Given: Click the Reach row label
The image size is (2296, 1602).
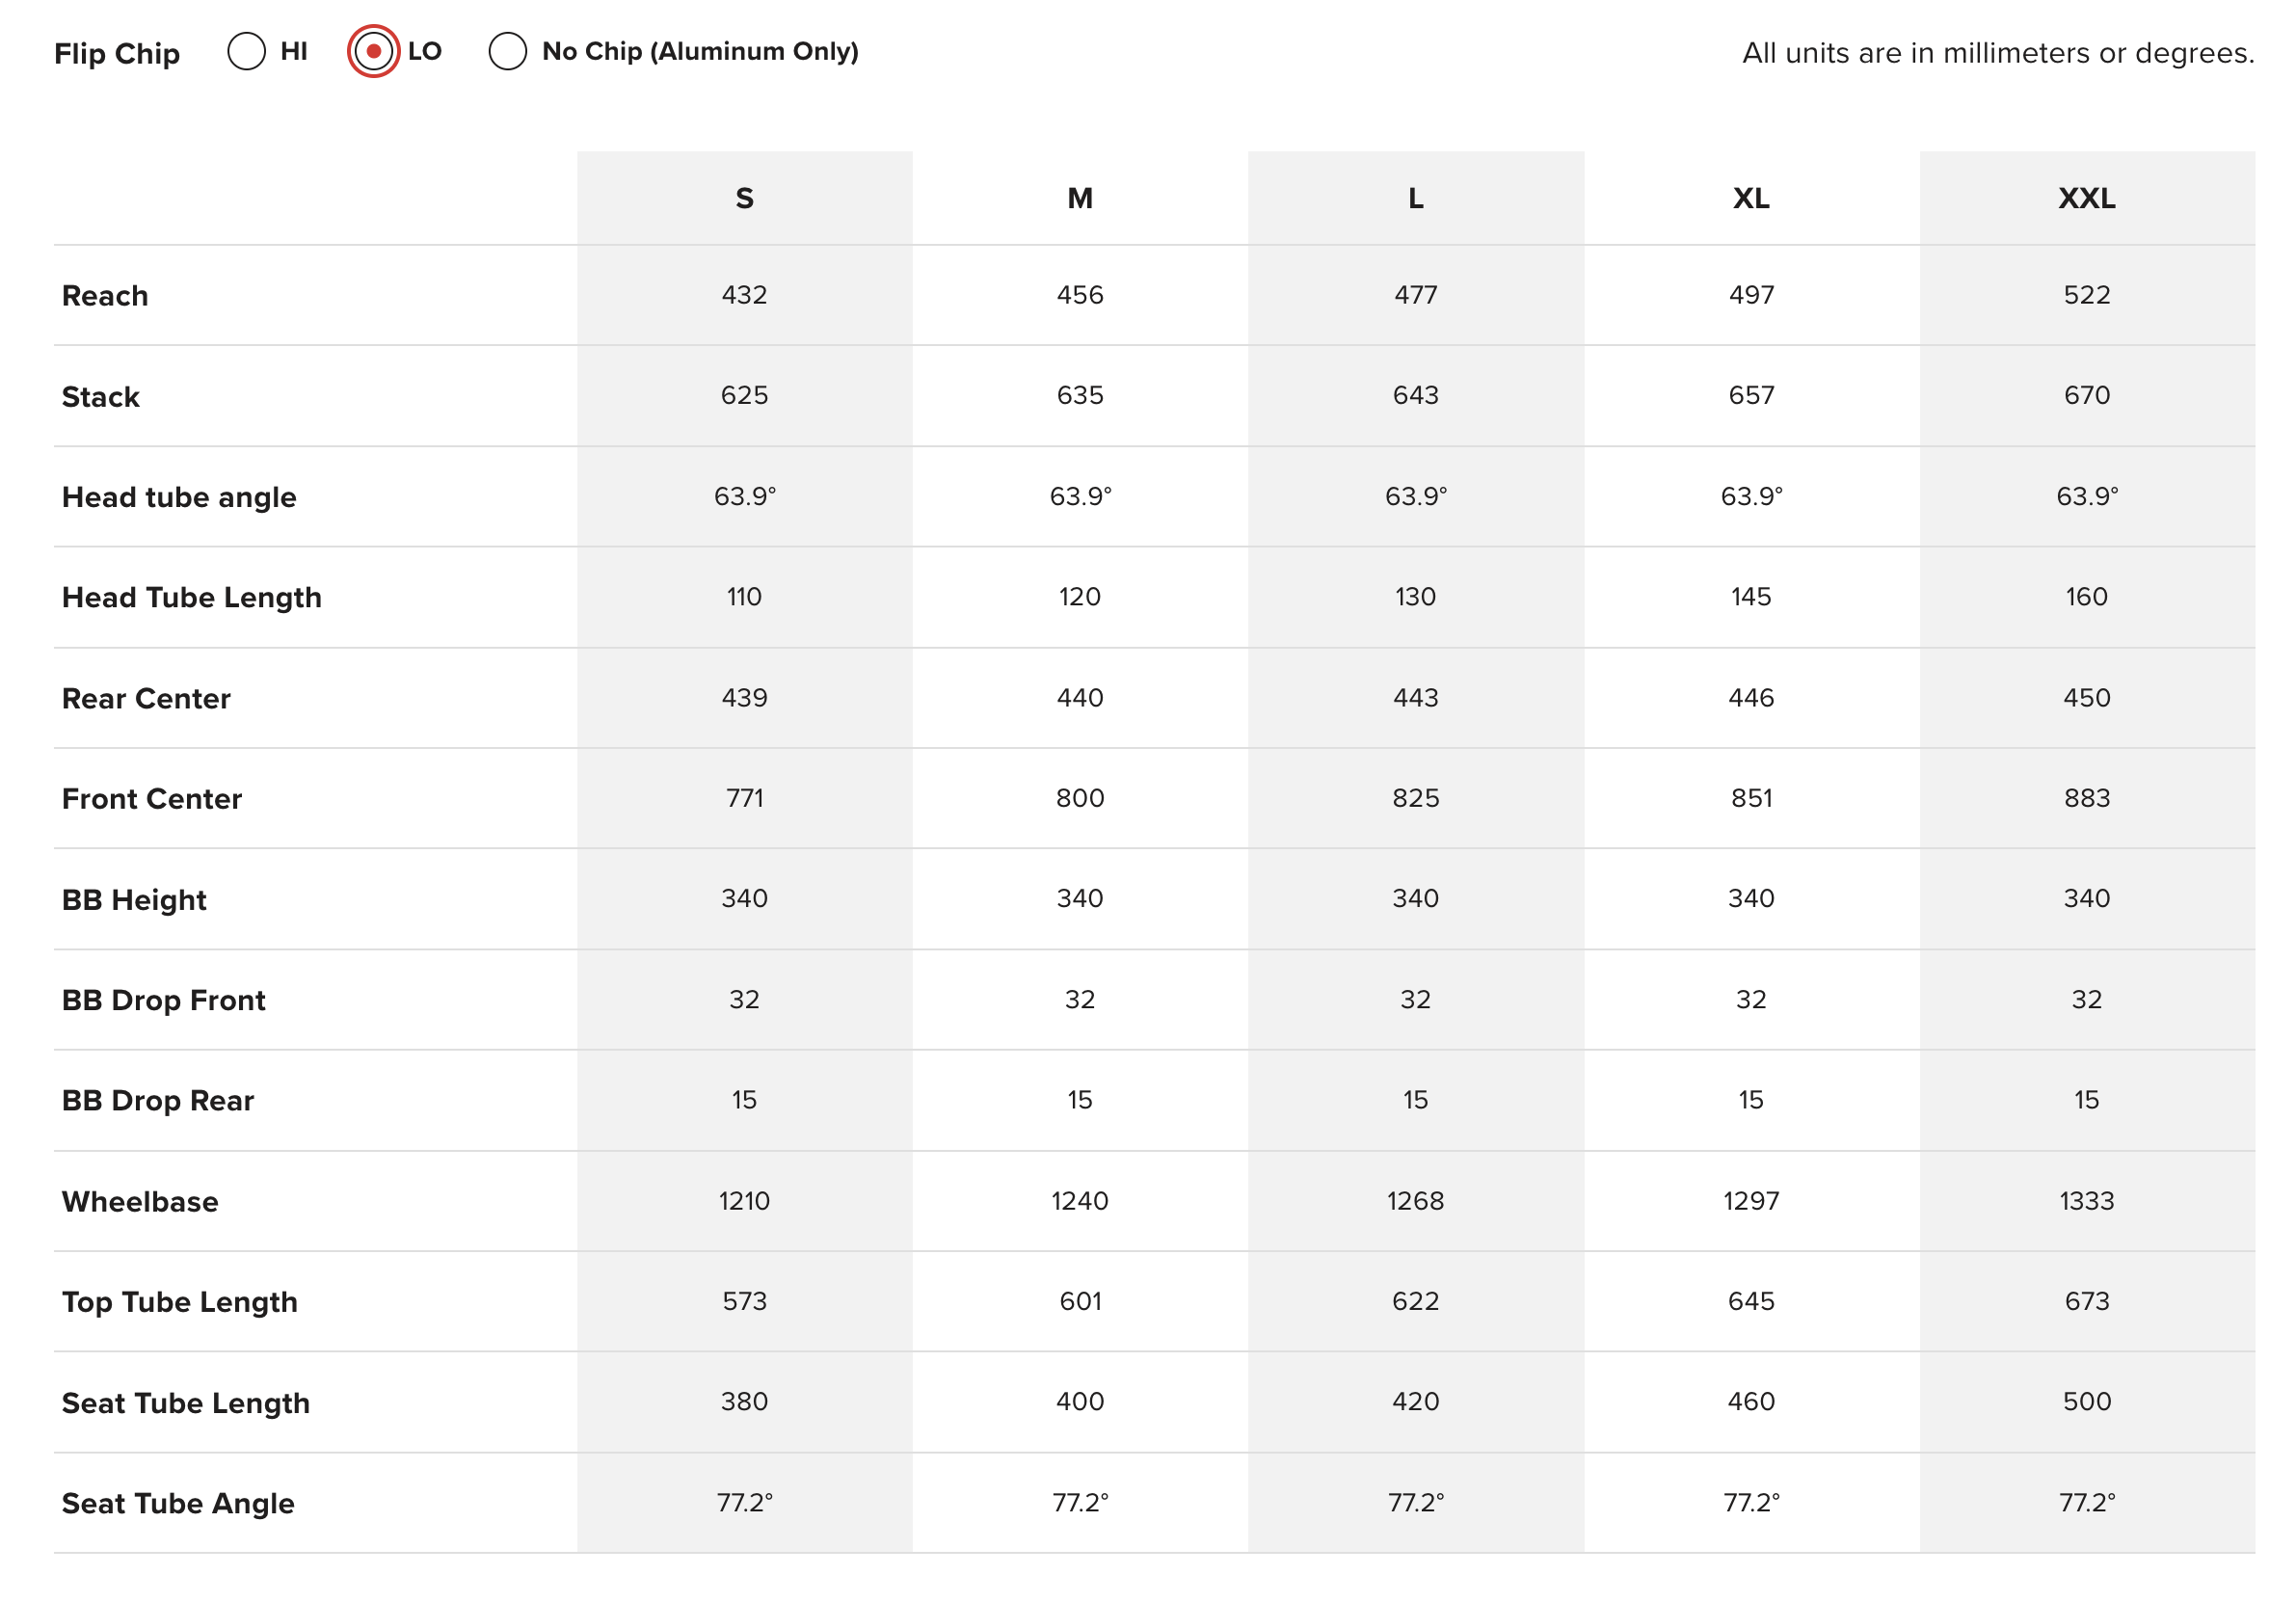Looking at the screenshot, I should (x=105, y=296).
